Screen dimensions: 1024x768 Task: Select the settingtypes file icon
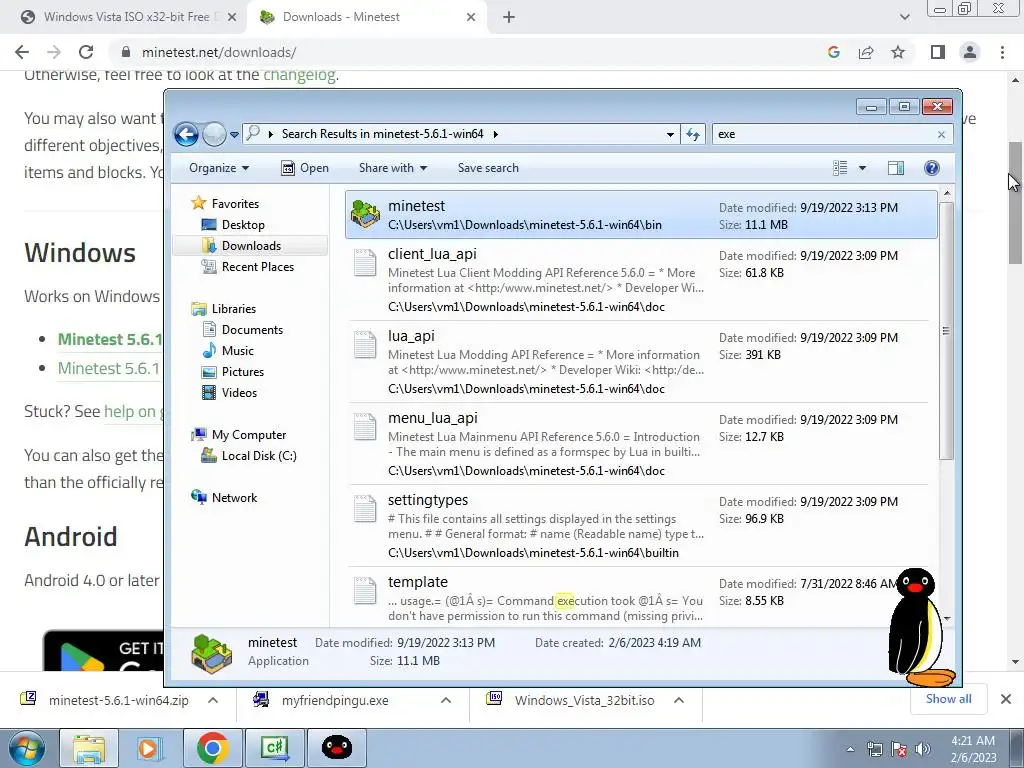click(365, 509)
